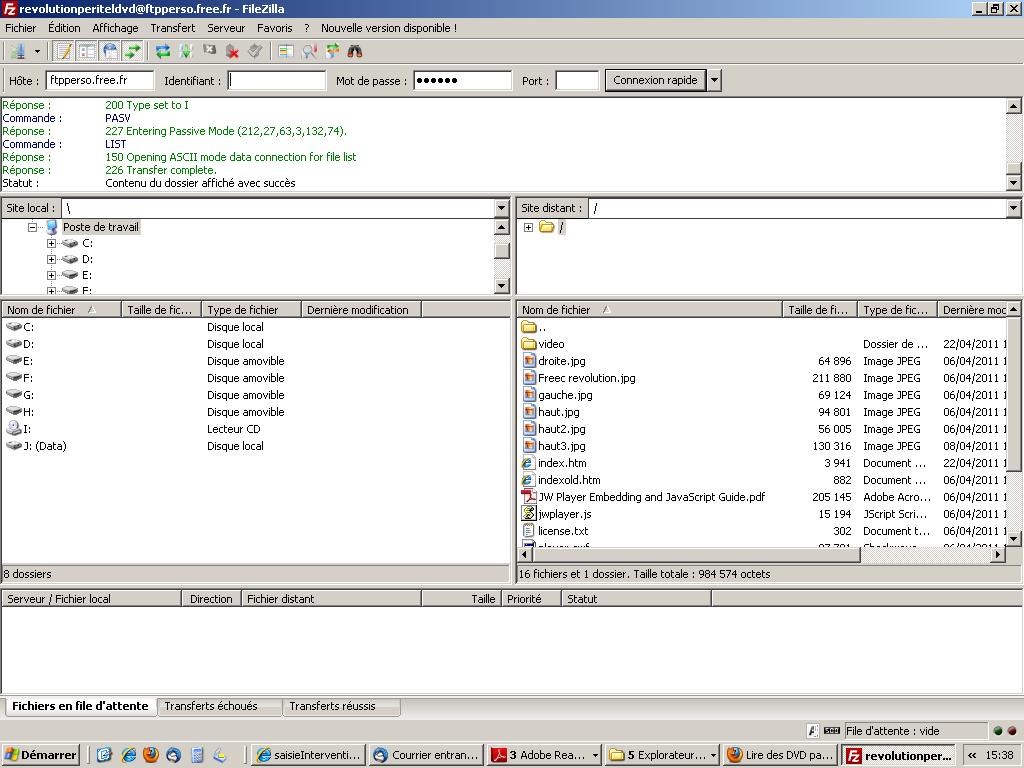Go to the remote parent folder (..)
Image resolution: width=1024 pixels, height=768 pixels.
(534, 327)
